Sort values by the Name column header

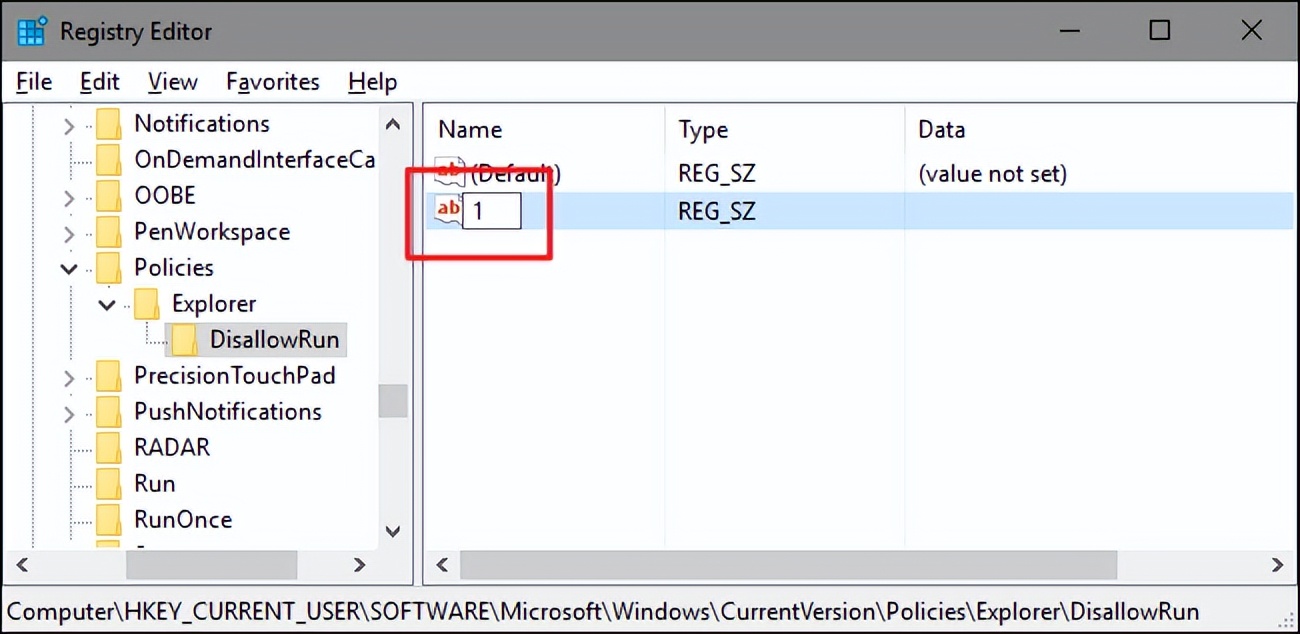tap(470, 129)
